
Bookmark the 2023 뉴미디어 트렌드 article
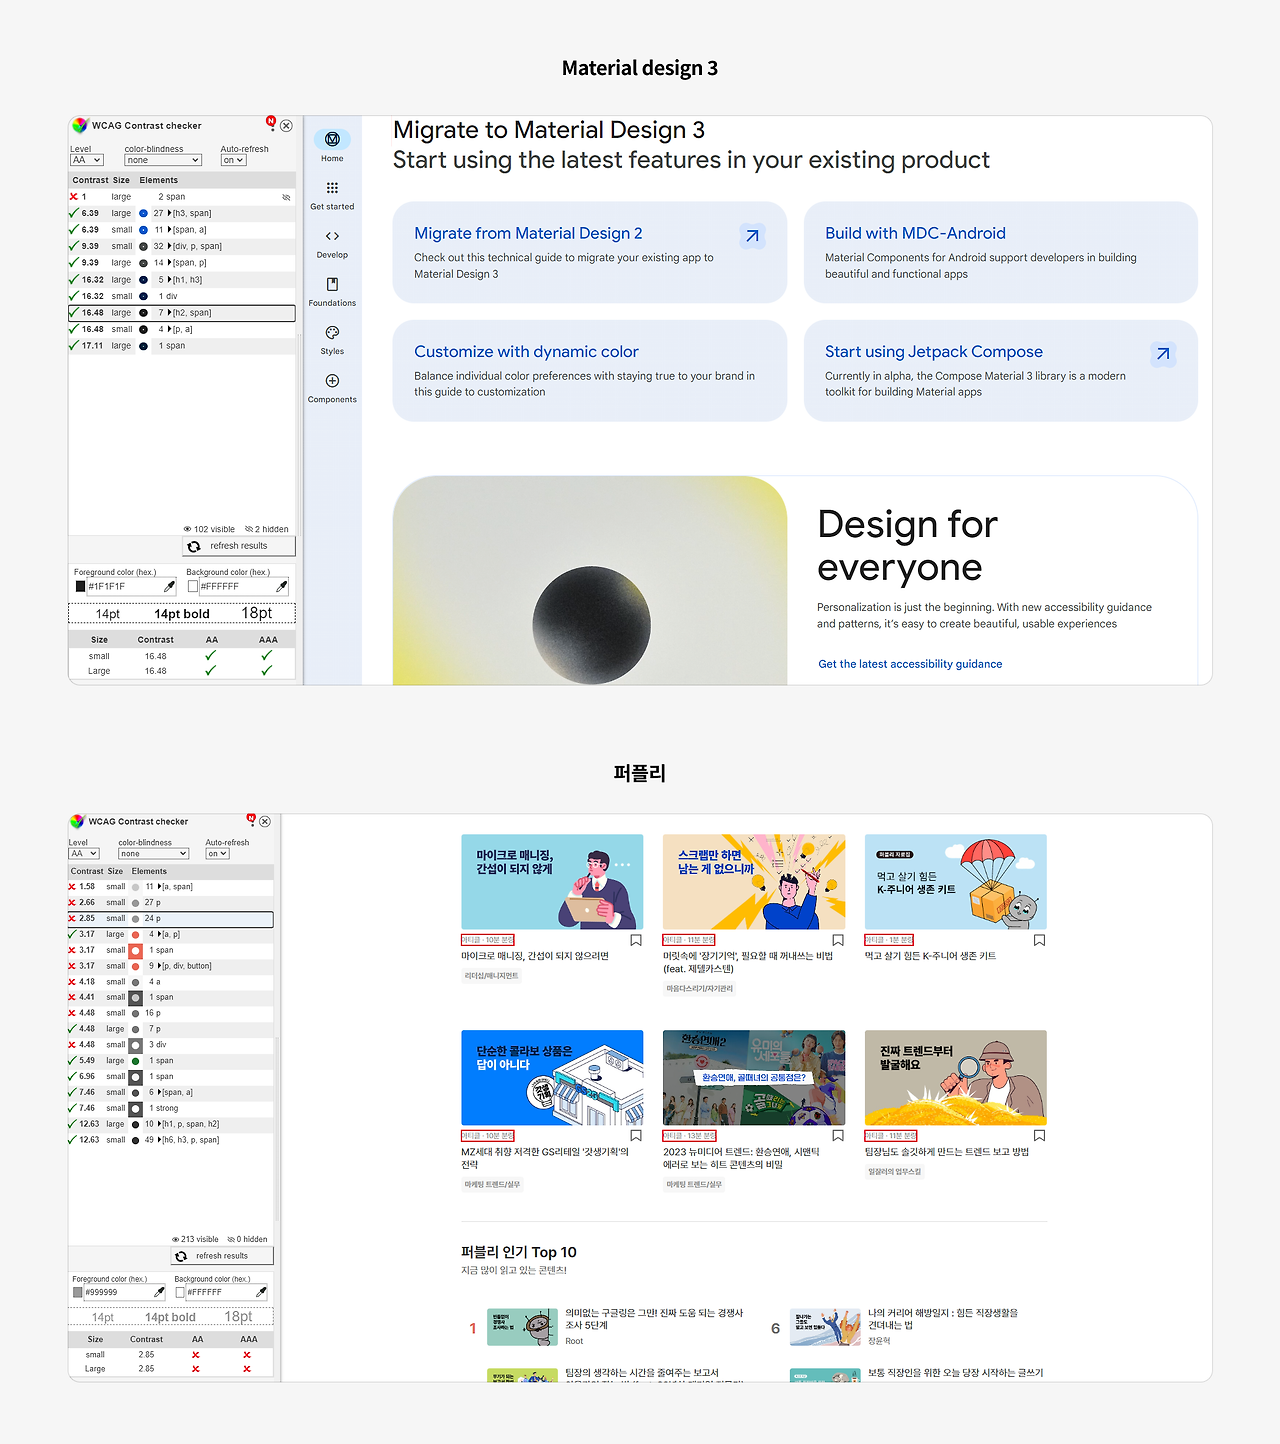tap(838, 1136)
